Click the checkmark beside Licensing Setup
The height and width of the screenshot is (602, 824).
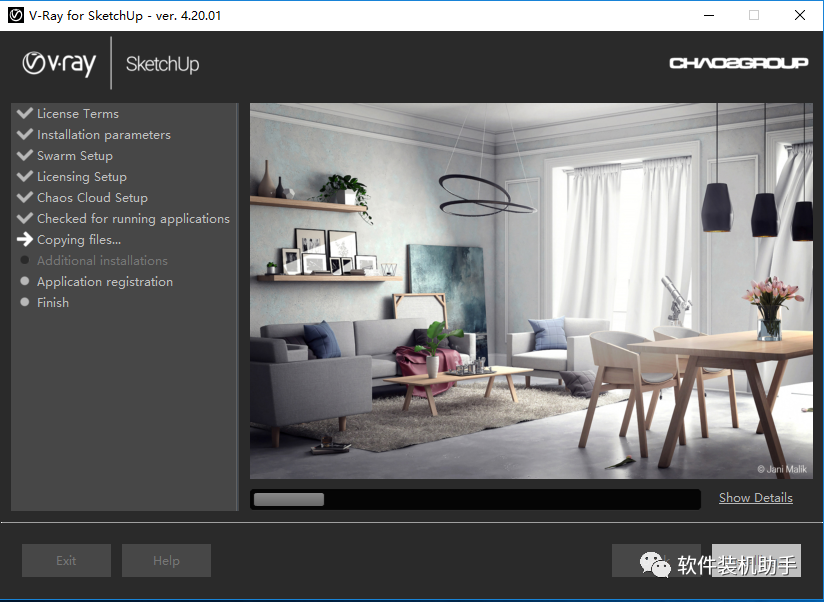pyautogui.click(x=25, y=176)
